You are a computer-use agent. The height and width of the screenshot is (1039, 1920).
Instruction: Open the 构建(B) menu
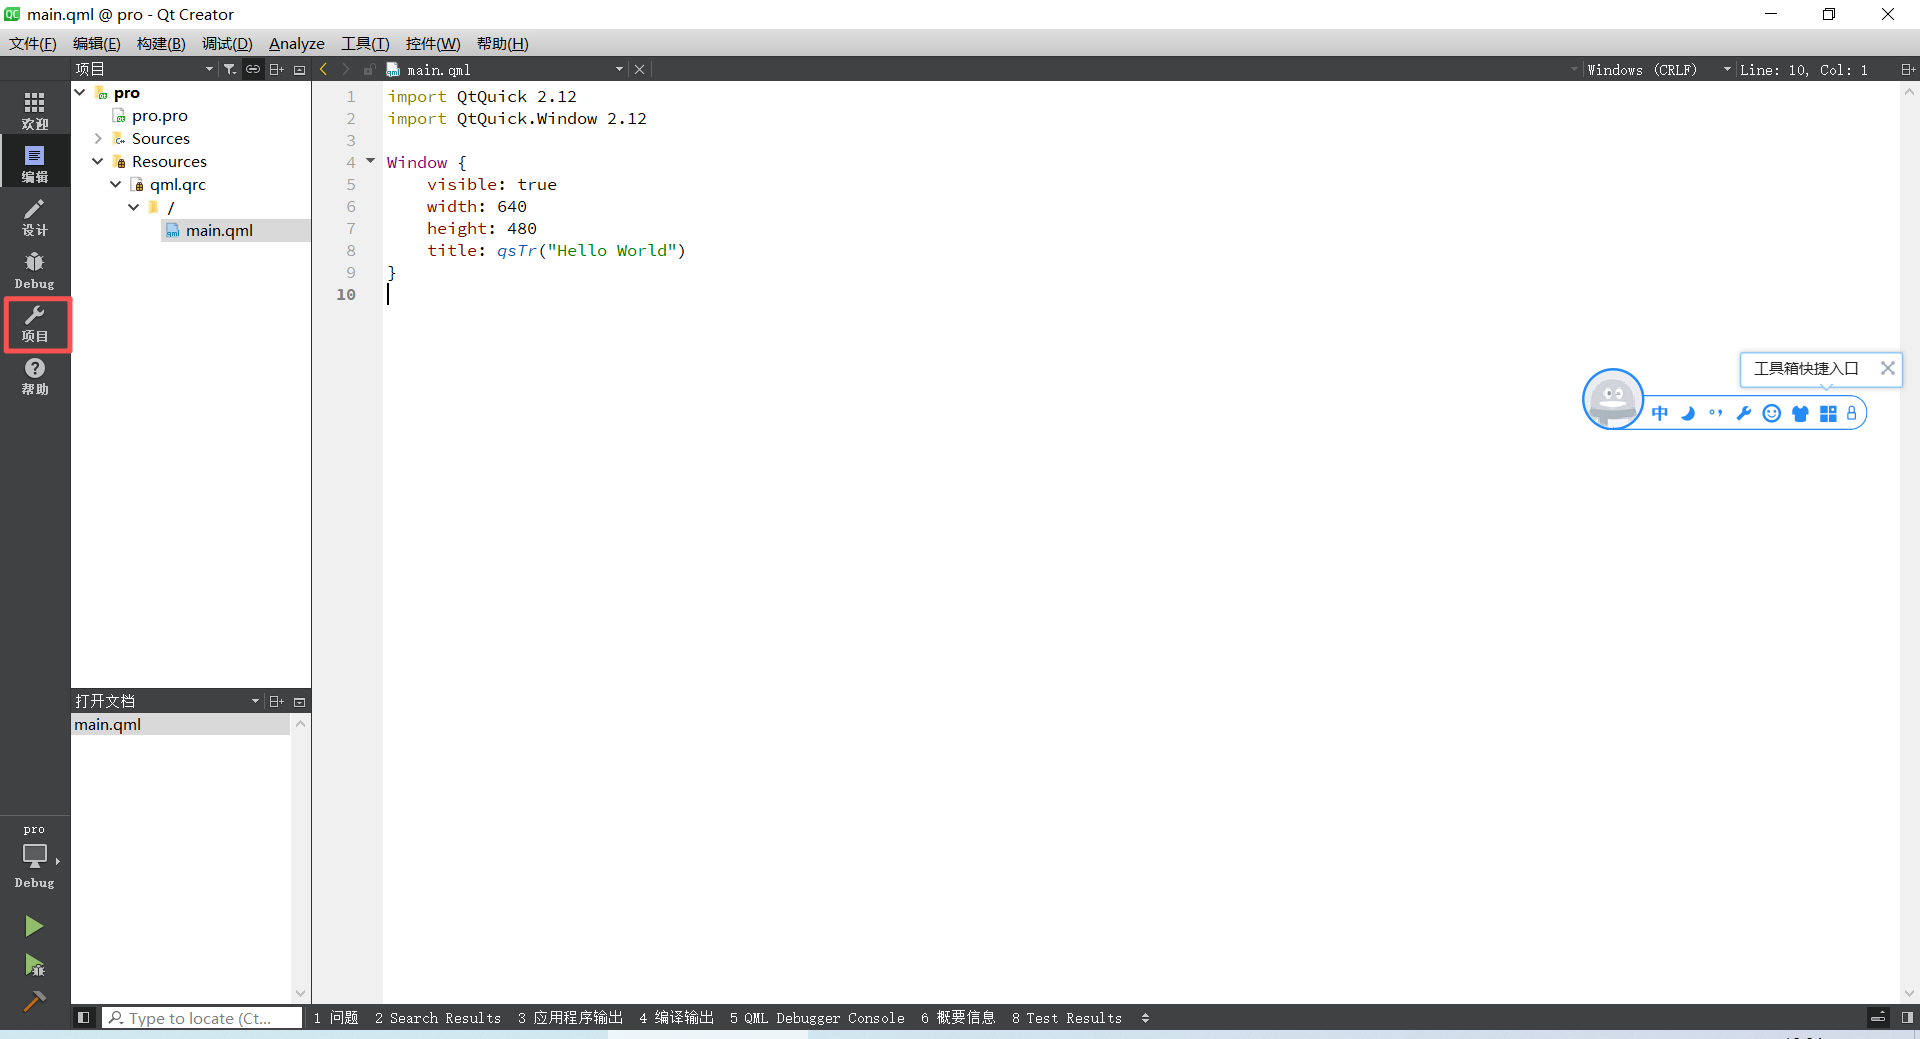(x=161, y=43)
